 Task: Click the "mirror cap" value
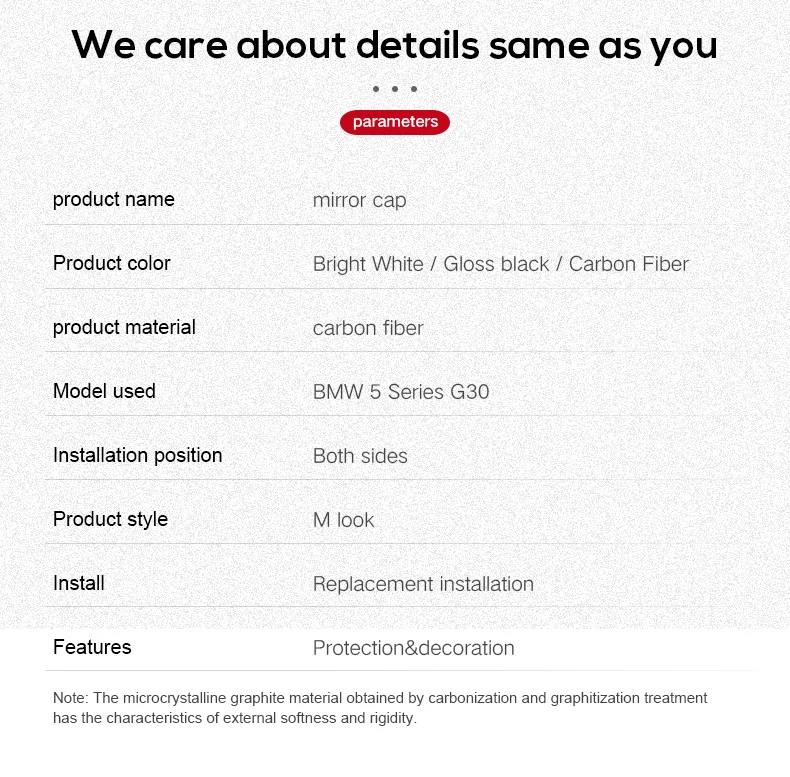(359, 200)
